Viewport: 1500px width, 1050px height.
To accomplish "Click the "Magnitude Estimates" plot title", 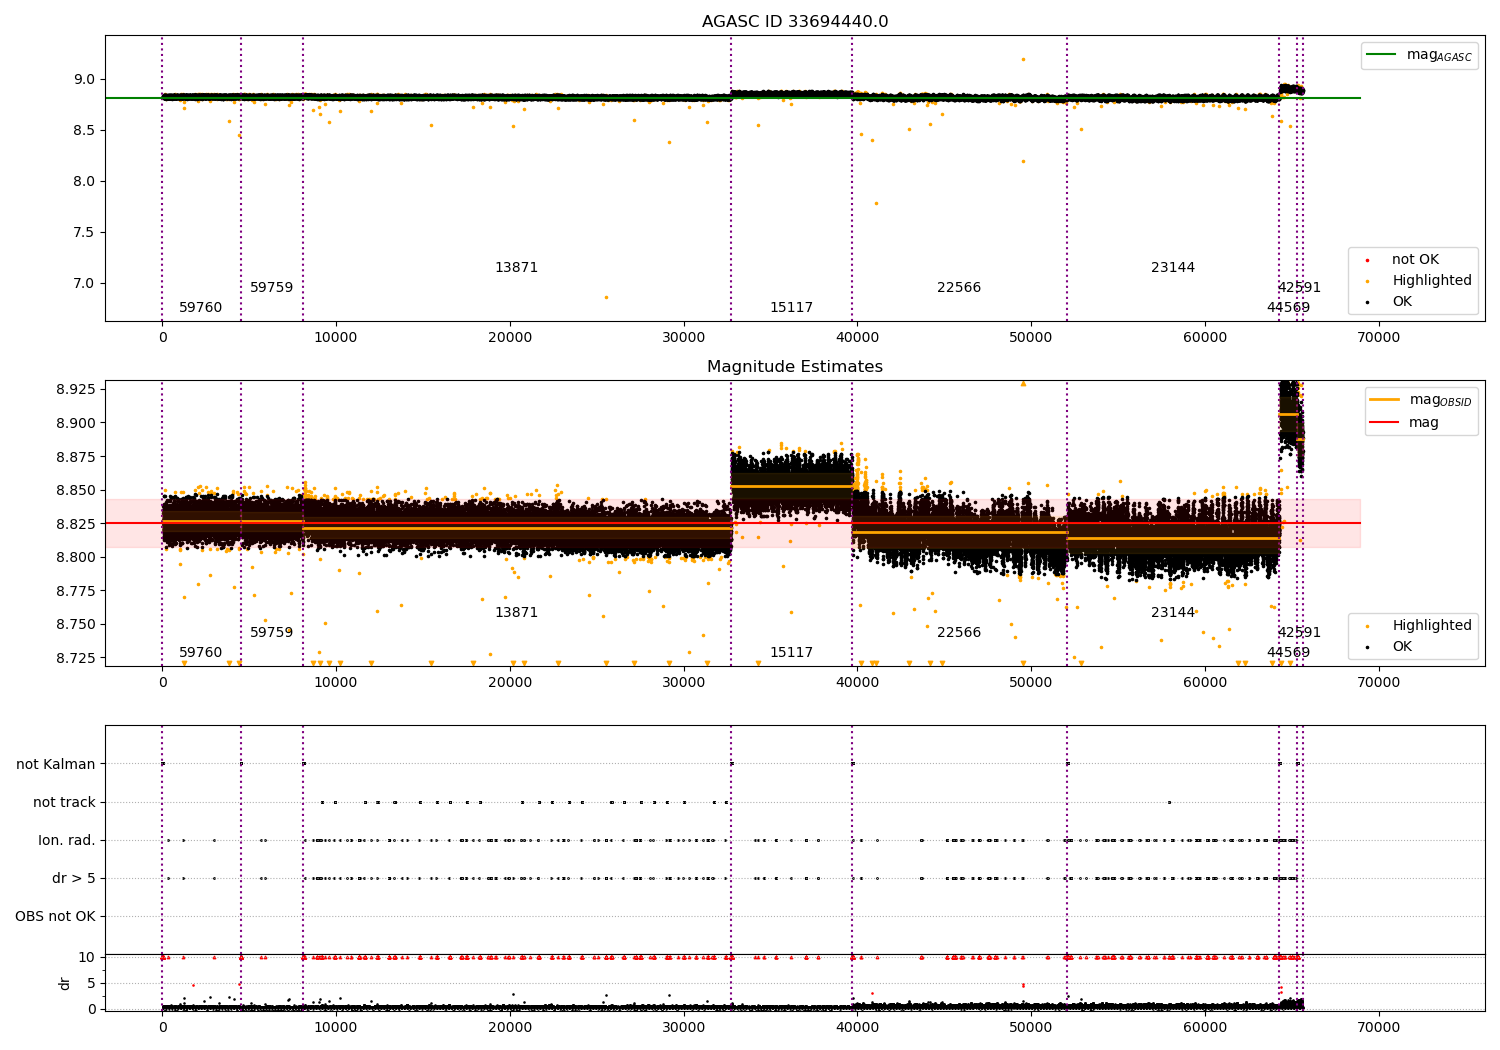I will (x=795, y=367).
